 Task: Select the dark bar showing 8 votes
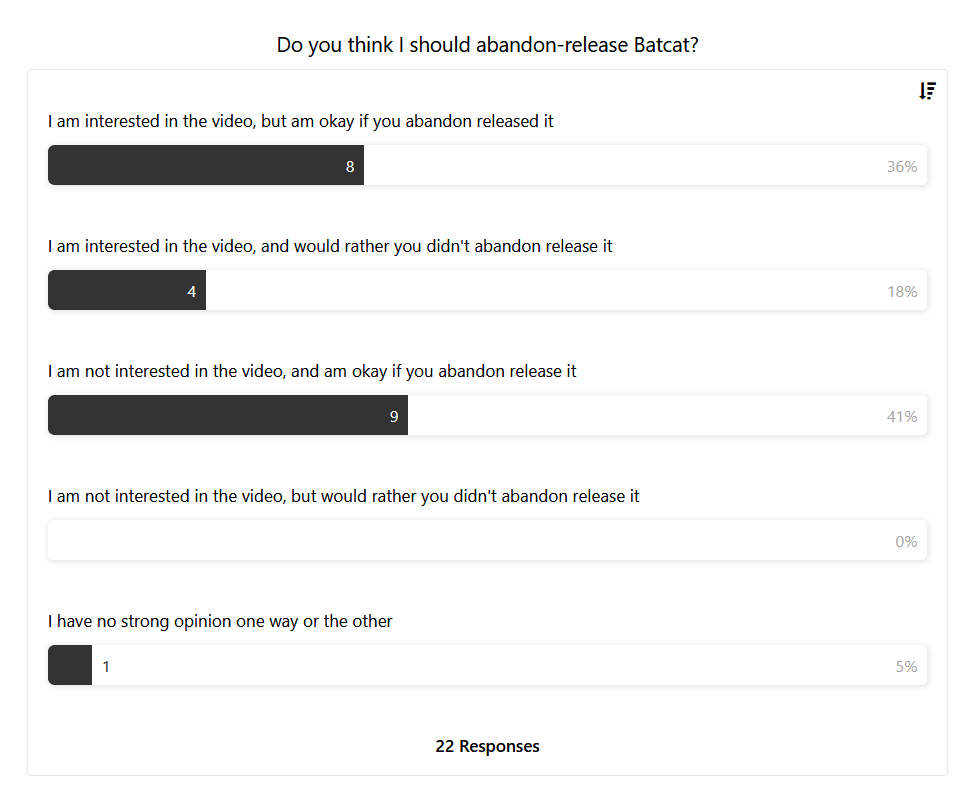[x=206, y=165]
